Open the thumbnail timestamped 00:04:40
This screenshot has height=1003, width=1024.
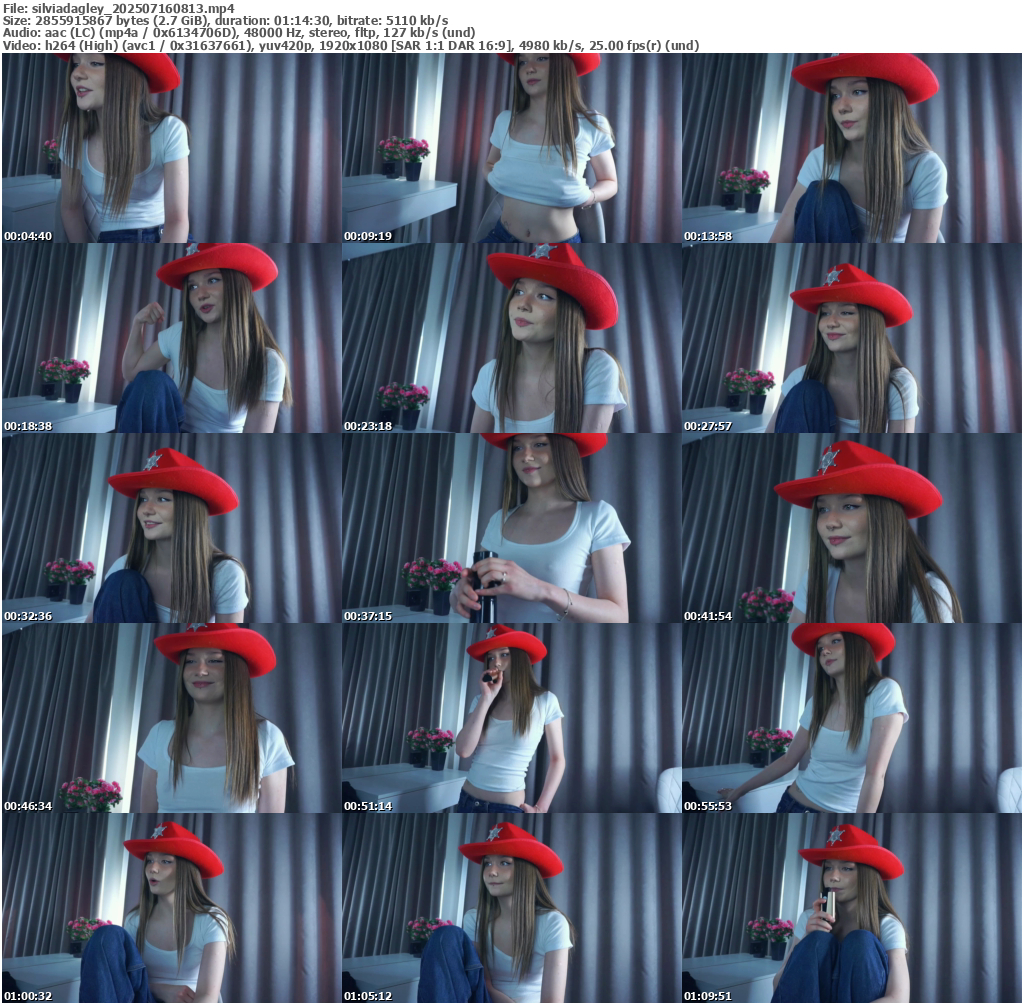[x=171, y=148]
